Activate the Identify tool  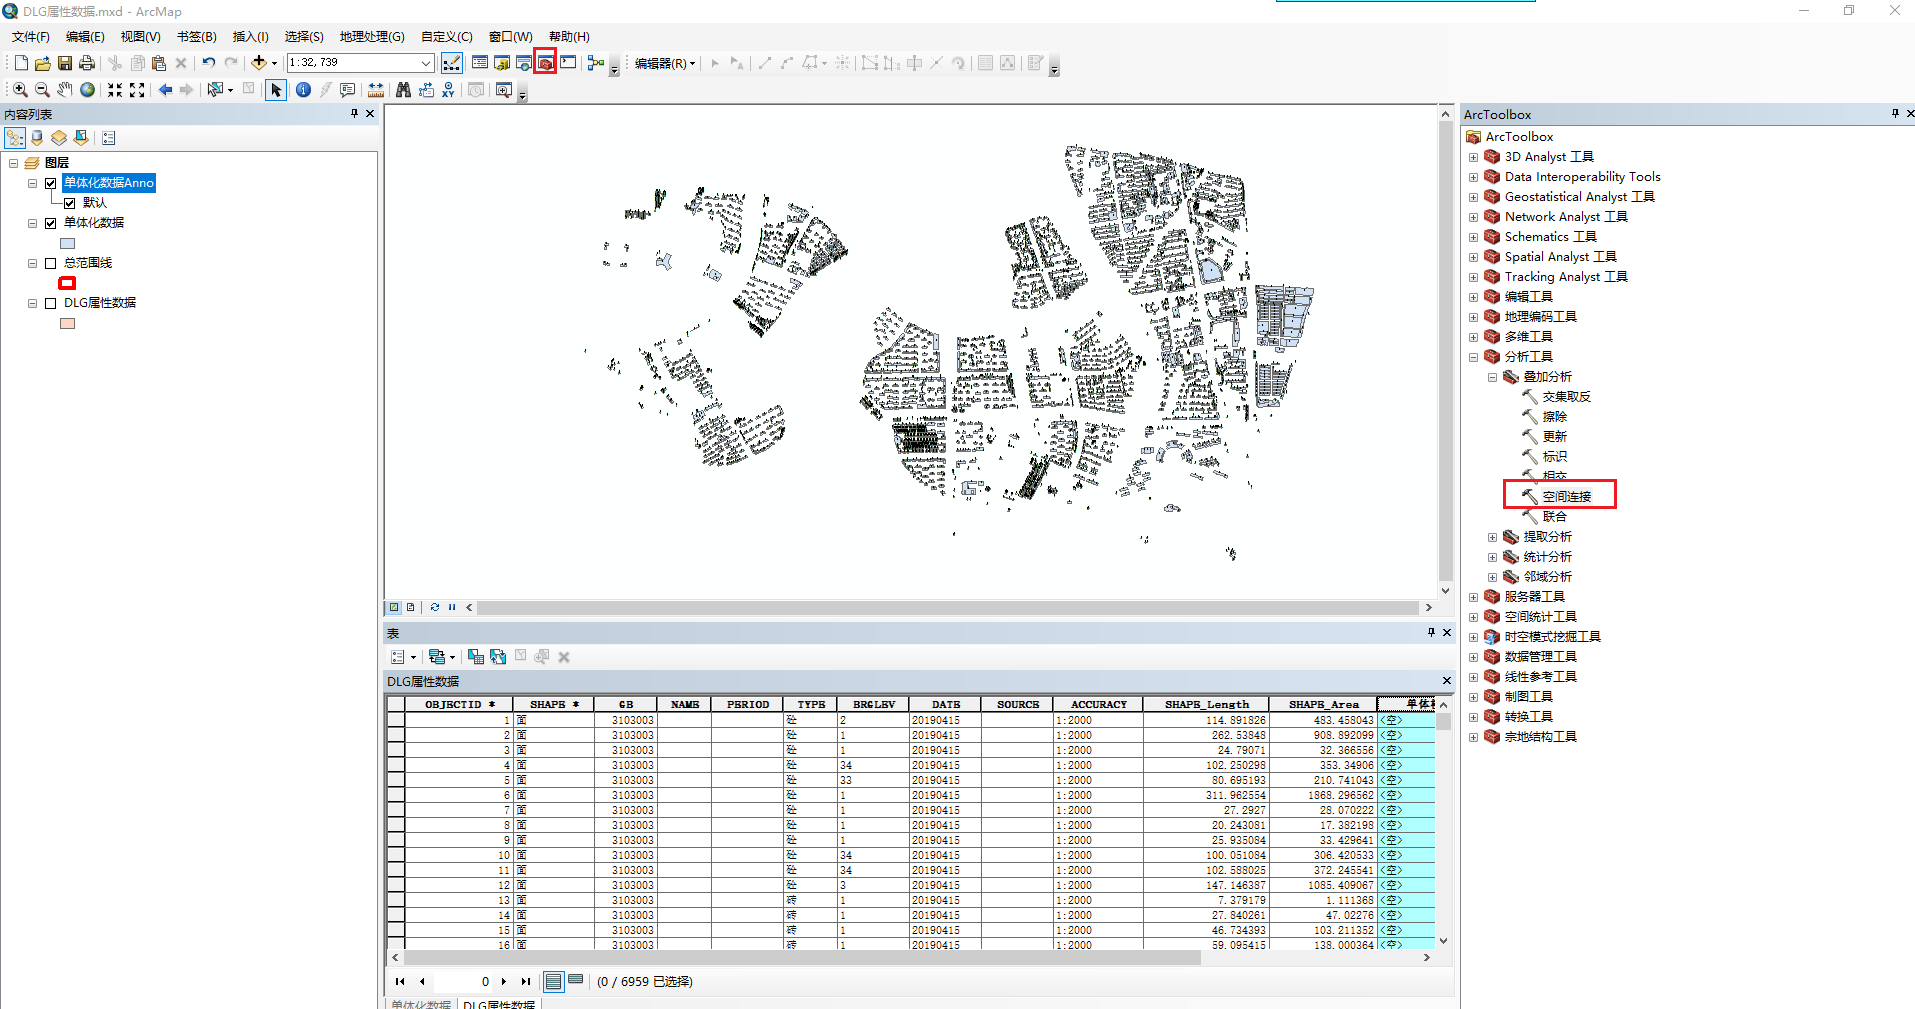303,90
